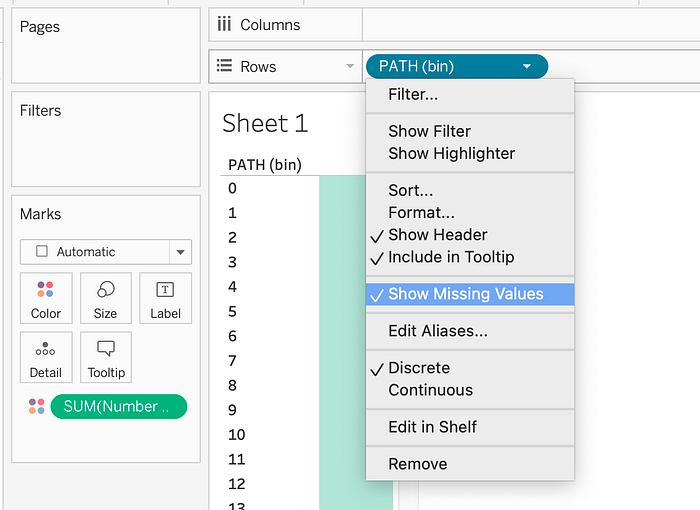Expand the Rows shelf dropdown arrow
The height and width of the screenshot is (510, 700).
pos(350,67)
